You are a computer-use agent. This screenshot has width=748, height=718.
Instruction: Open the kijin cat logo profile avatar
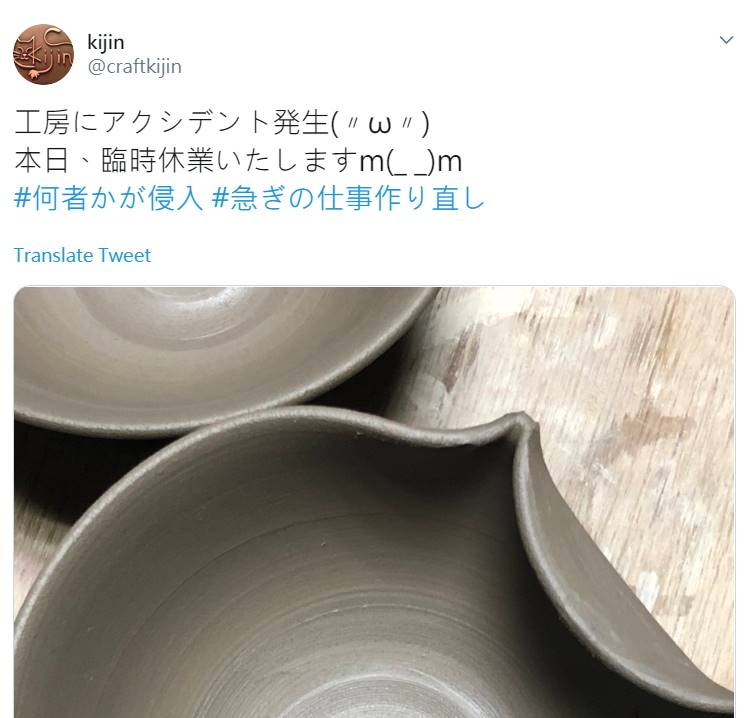43,54
